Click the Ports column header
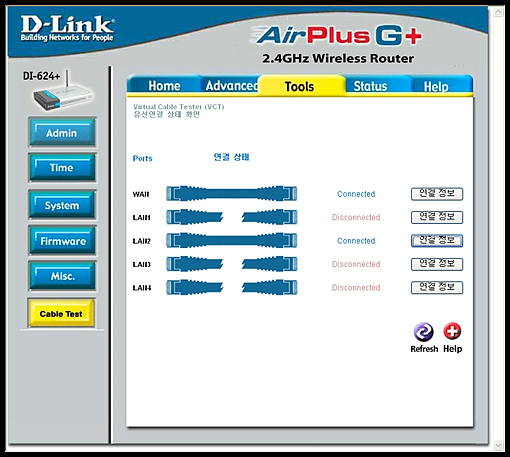Image resolution: width=510 pixels, height=457 pixels. (x=142, y=158)
